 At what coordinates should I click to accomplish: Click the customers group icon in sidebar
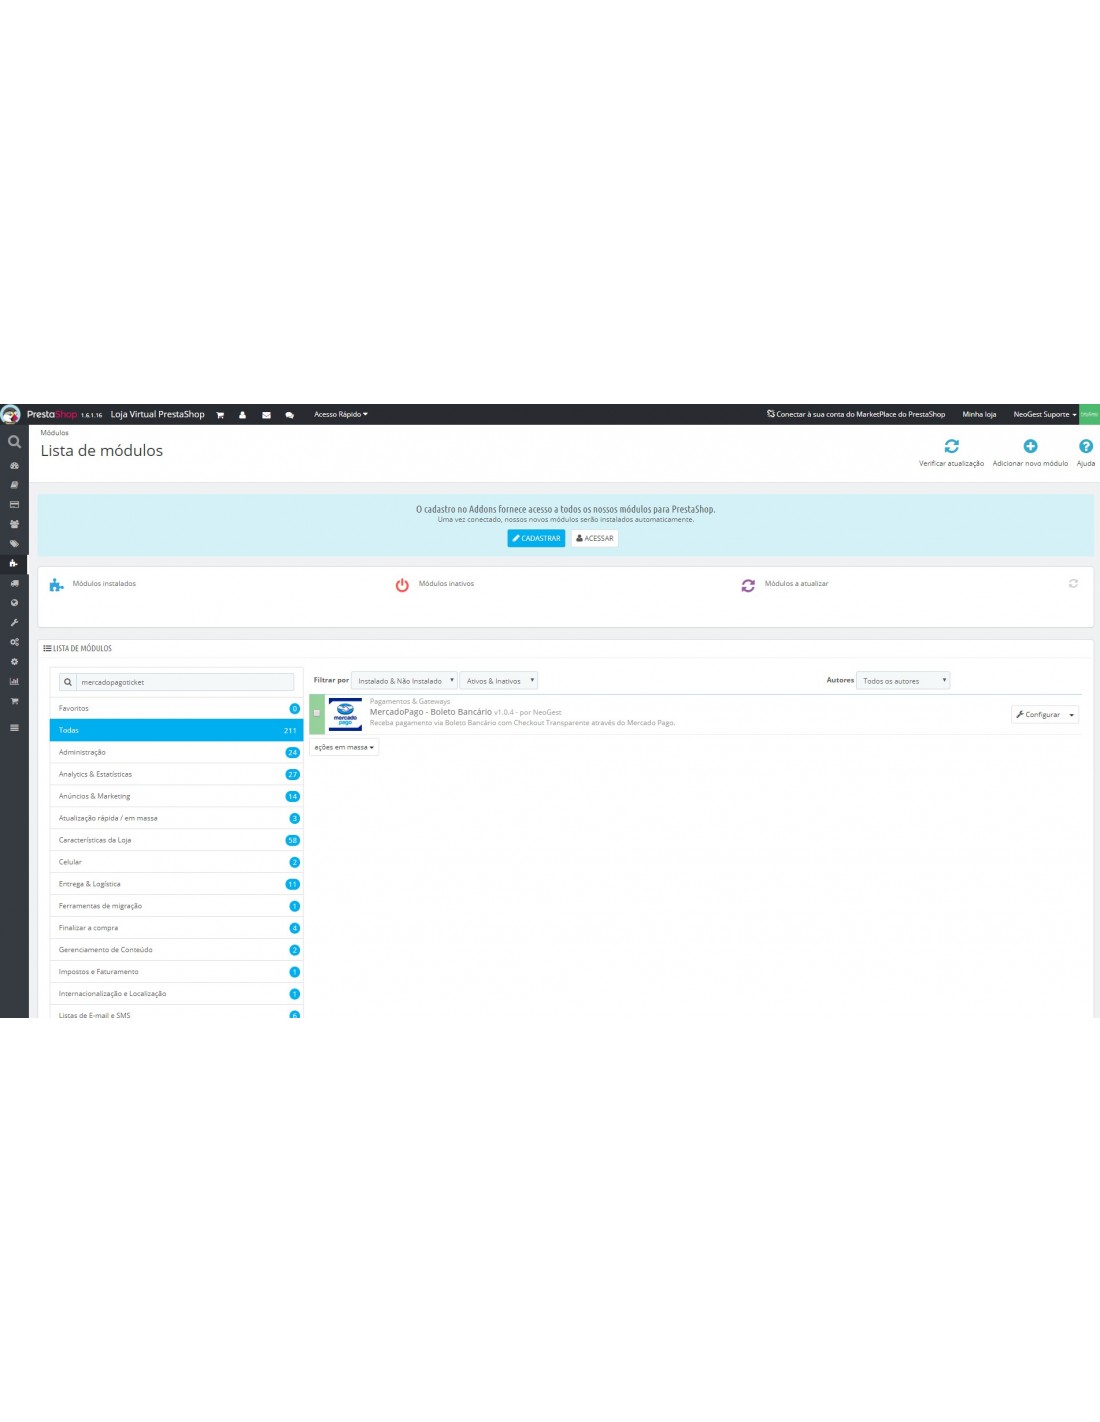(14, 524)
